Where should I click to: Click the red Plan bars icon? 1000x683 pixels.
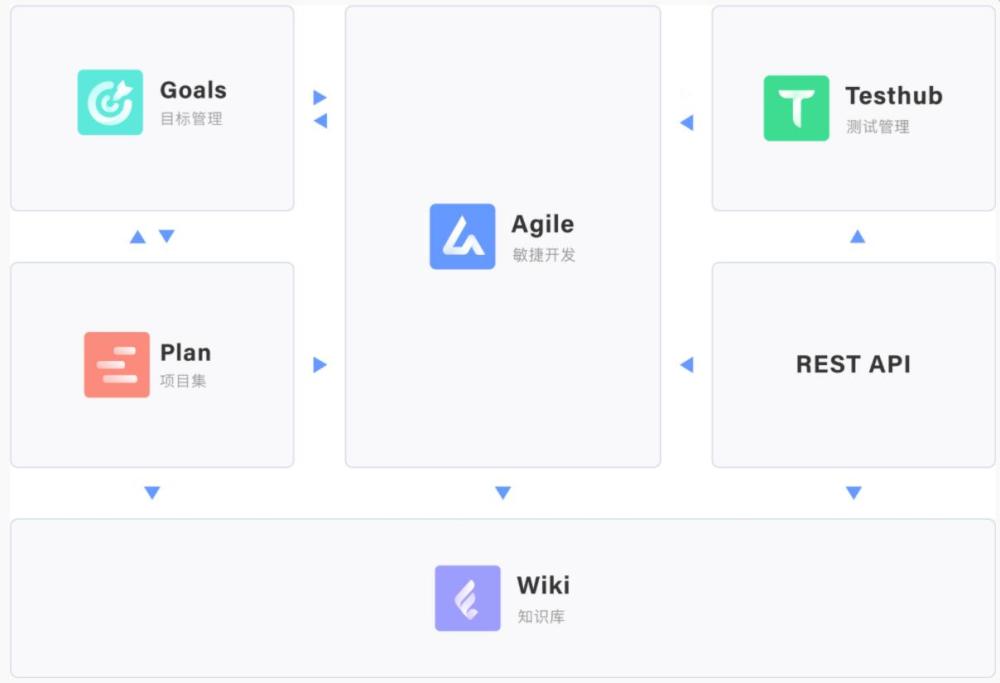click(117, 365)
